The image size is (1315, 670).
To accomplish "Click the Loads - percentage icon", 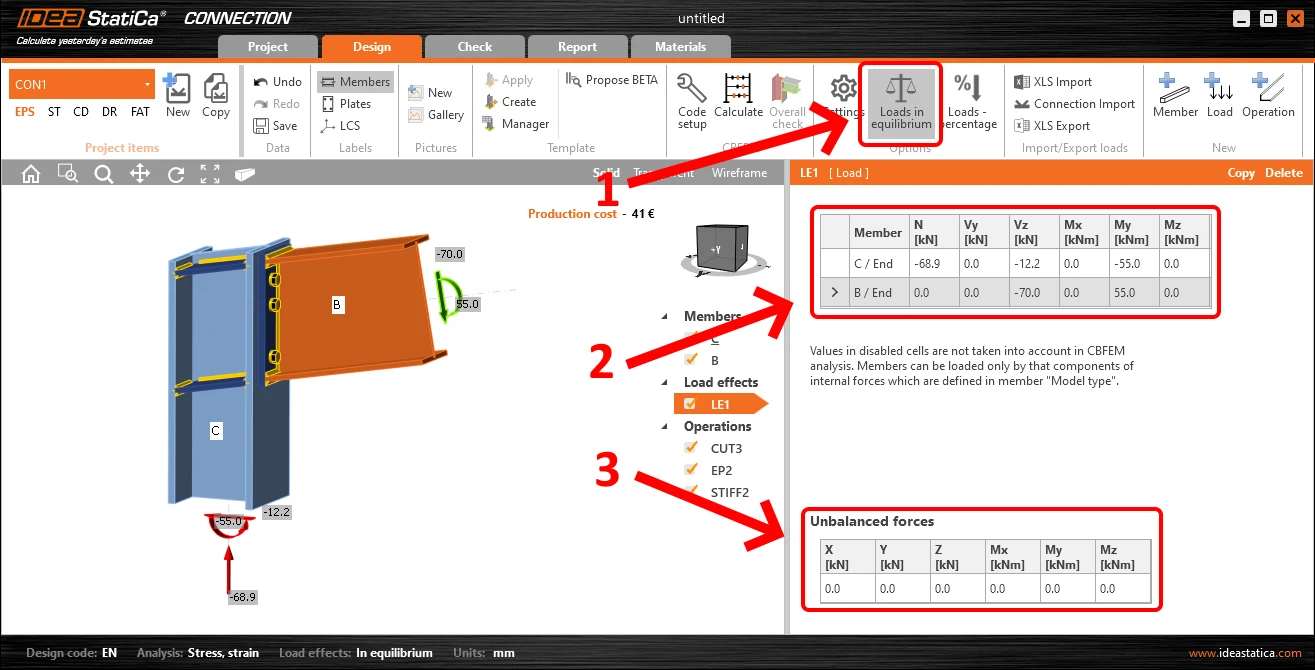I will pyautogui.click(x=968, y=88).
